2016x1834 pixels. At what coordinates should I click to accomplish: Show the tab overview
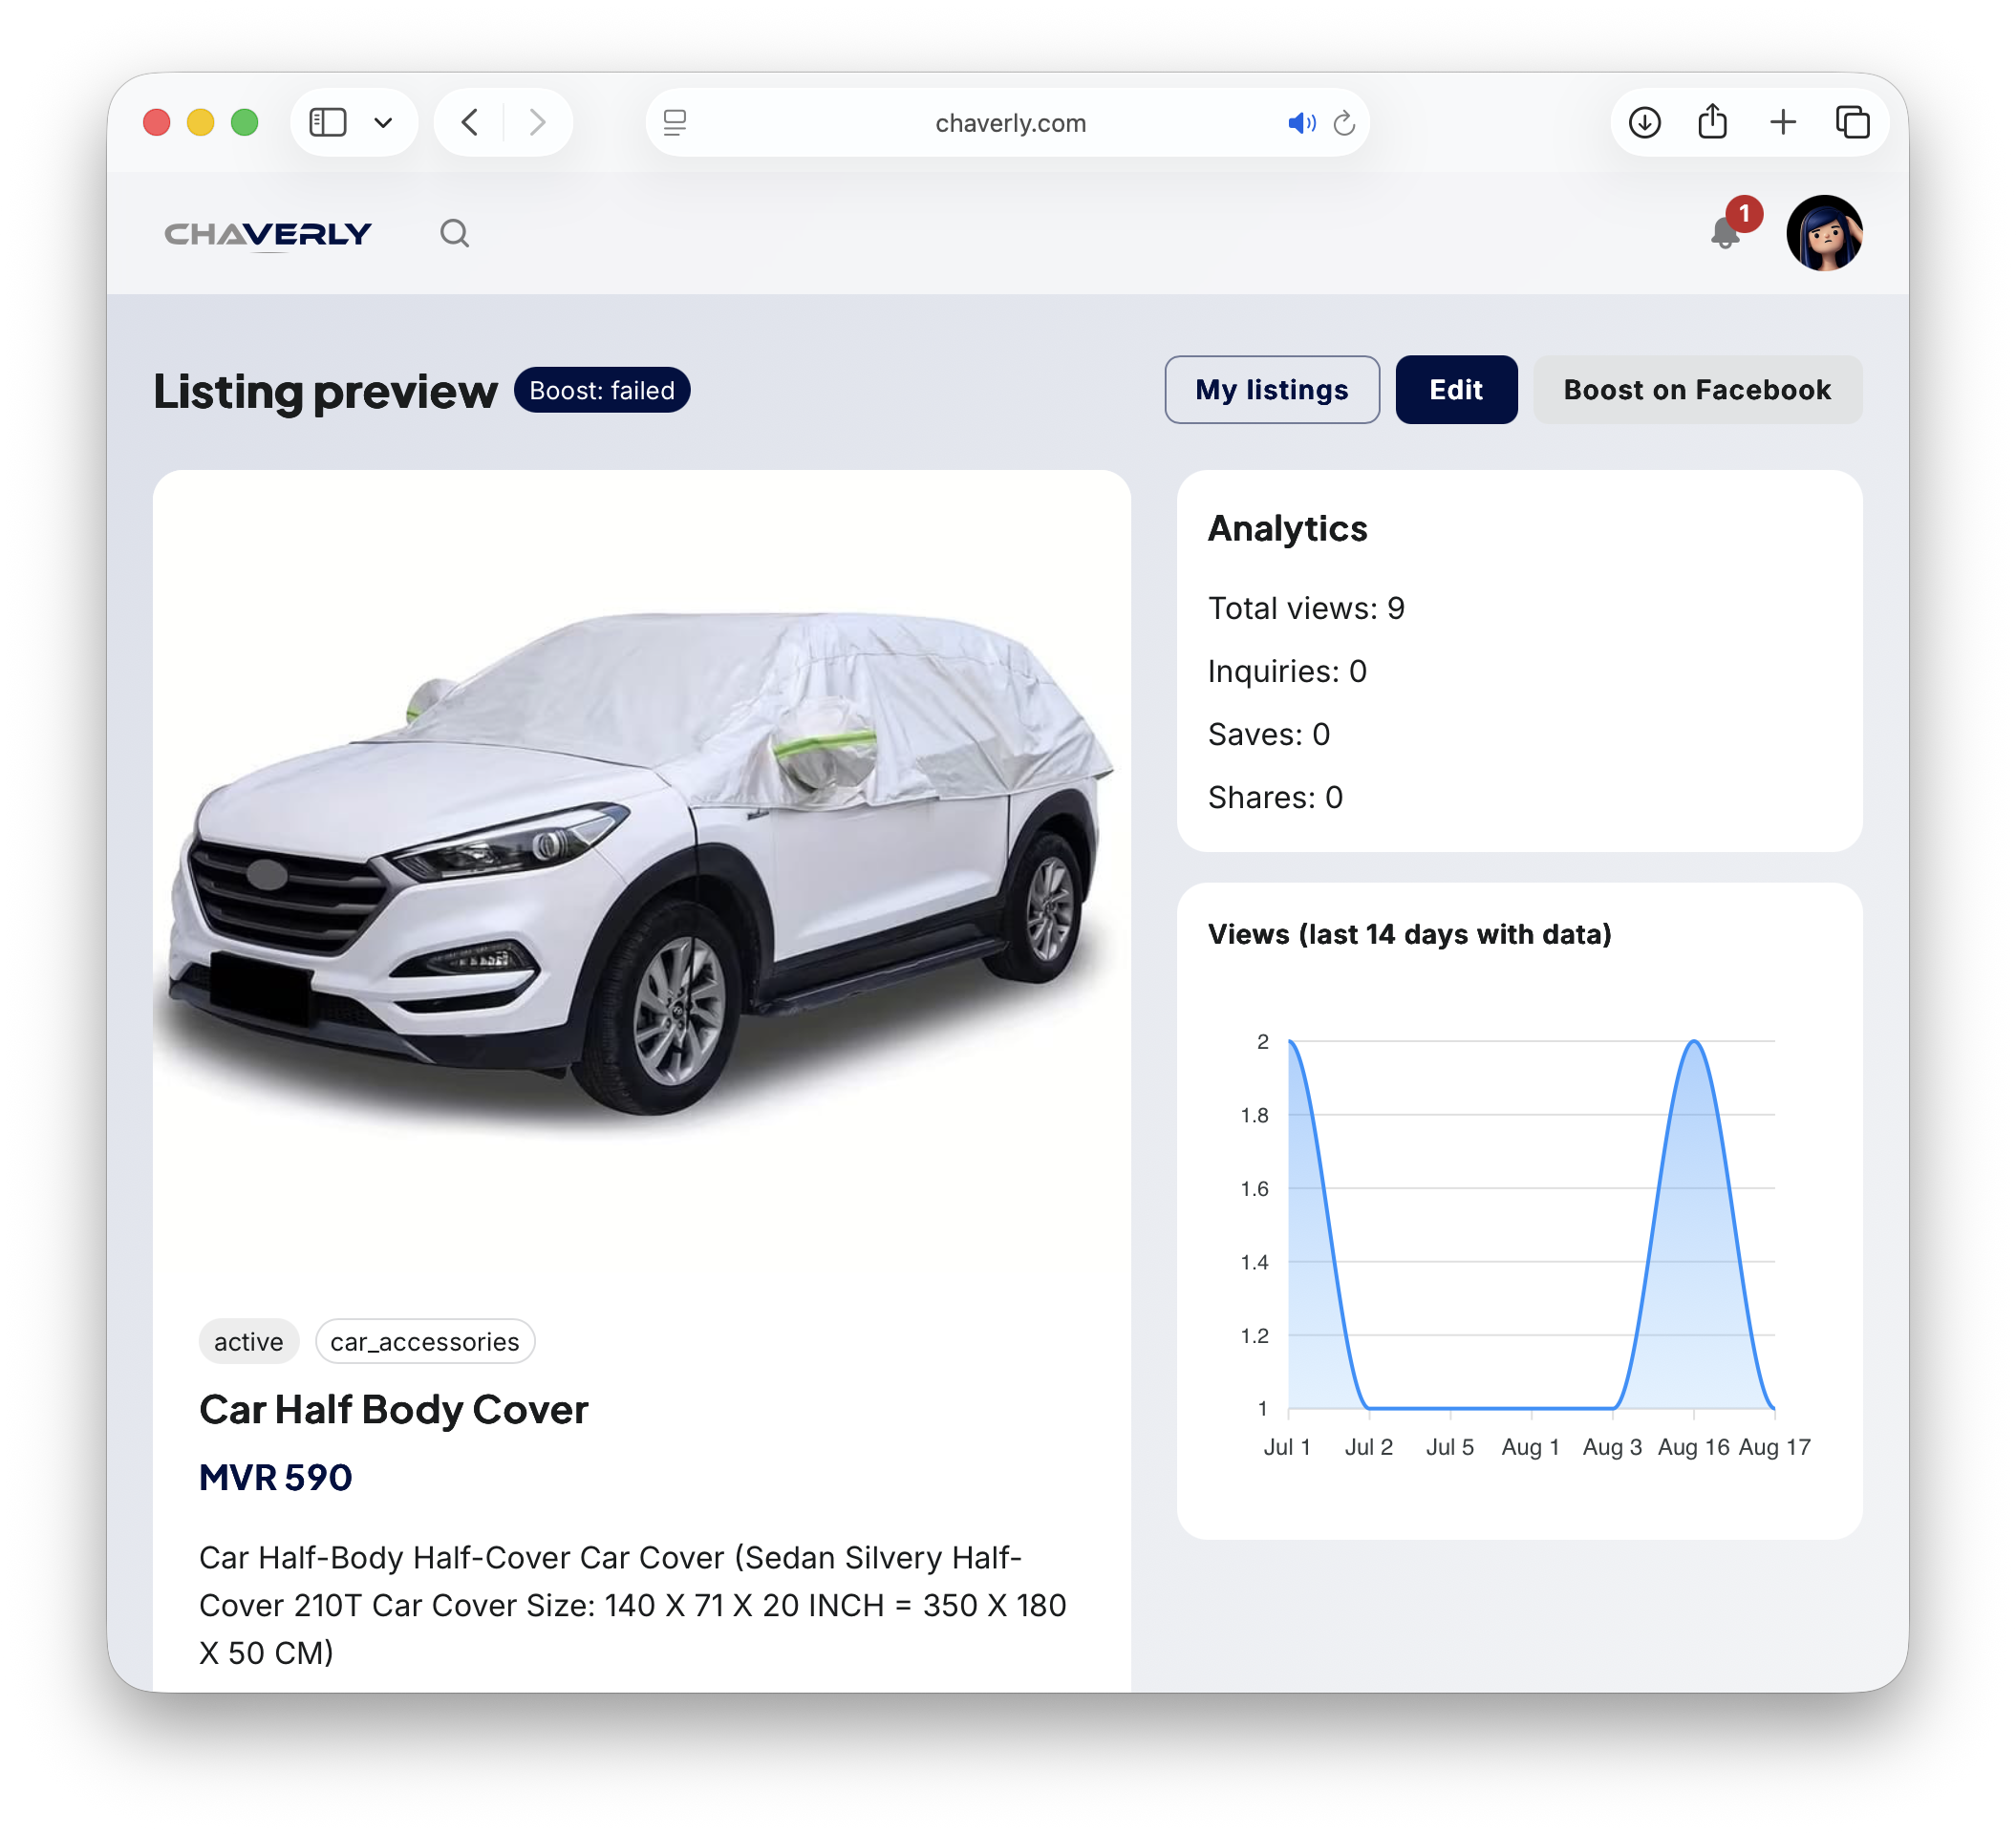[x=1853, y=123]
